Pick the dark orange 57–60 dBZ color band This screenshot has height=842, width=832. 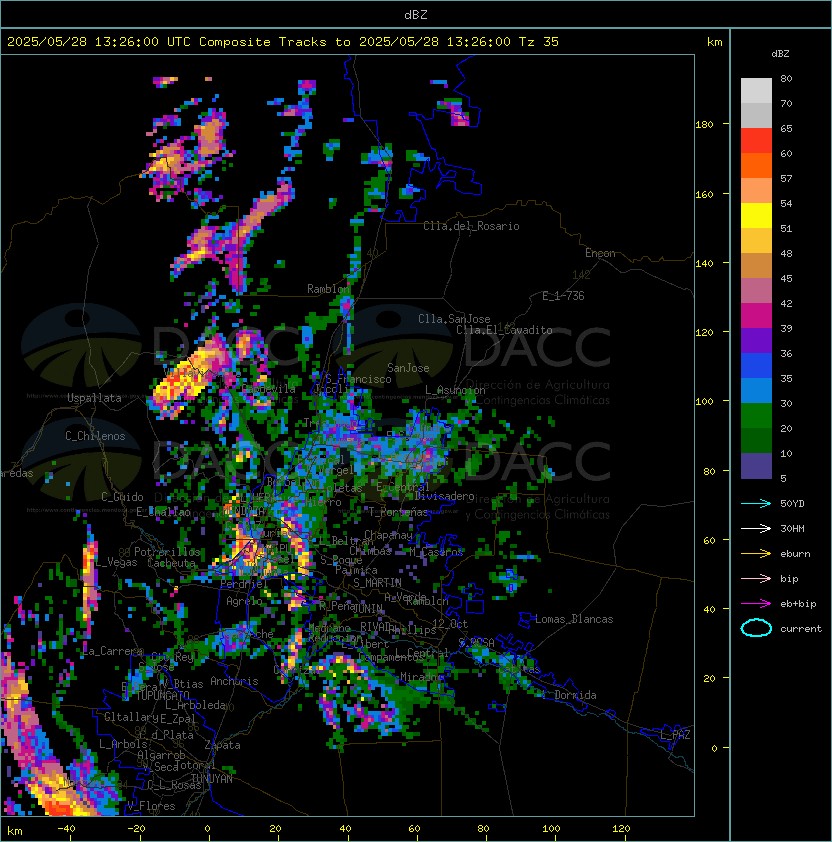pos(756,165)
